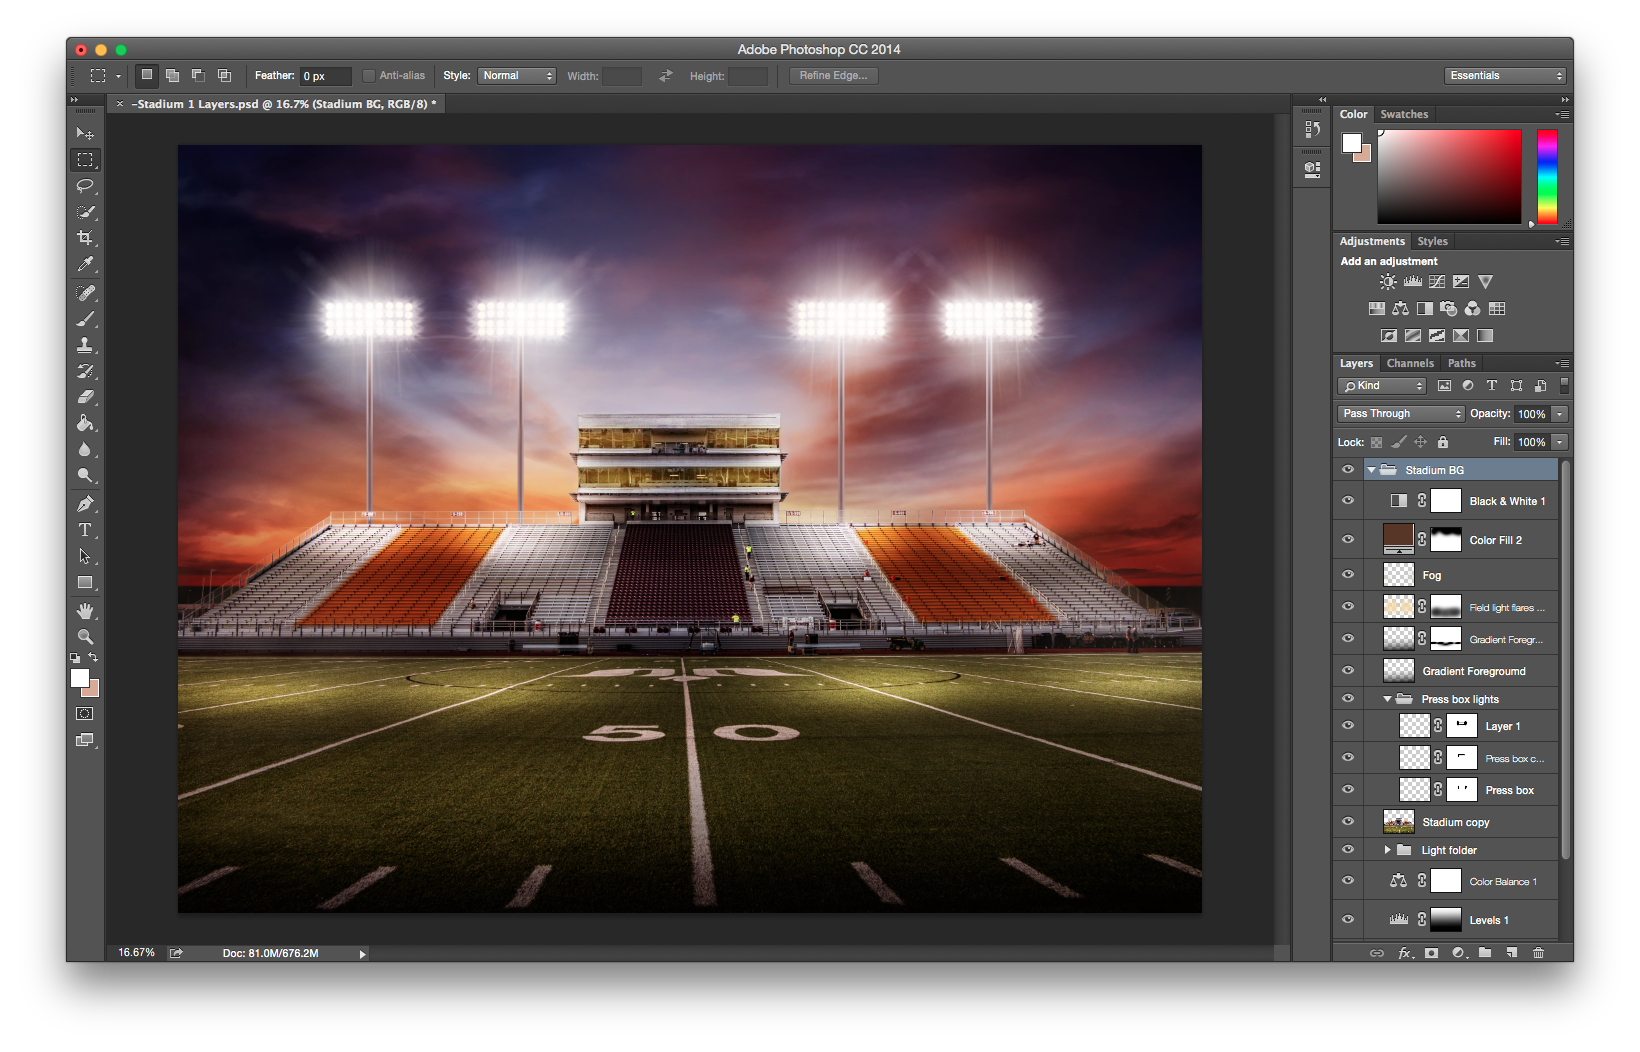Viewport: 1640px width, 1052px height.
Task: Switch to the Styles tab
Action: pyautogui.click(x=1432, y=242)
